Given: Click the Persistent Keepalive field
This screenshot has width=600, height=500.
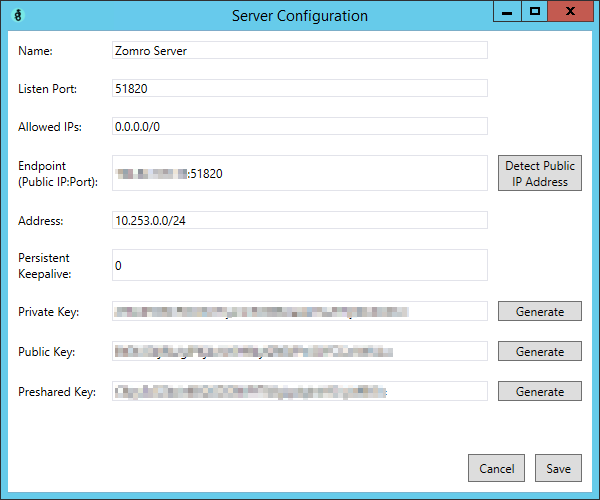Looking at the screenshot, I should click(x=300, y=265).
